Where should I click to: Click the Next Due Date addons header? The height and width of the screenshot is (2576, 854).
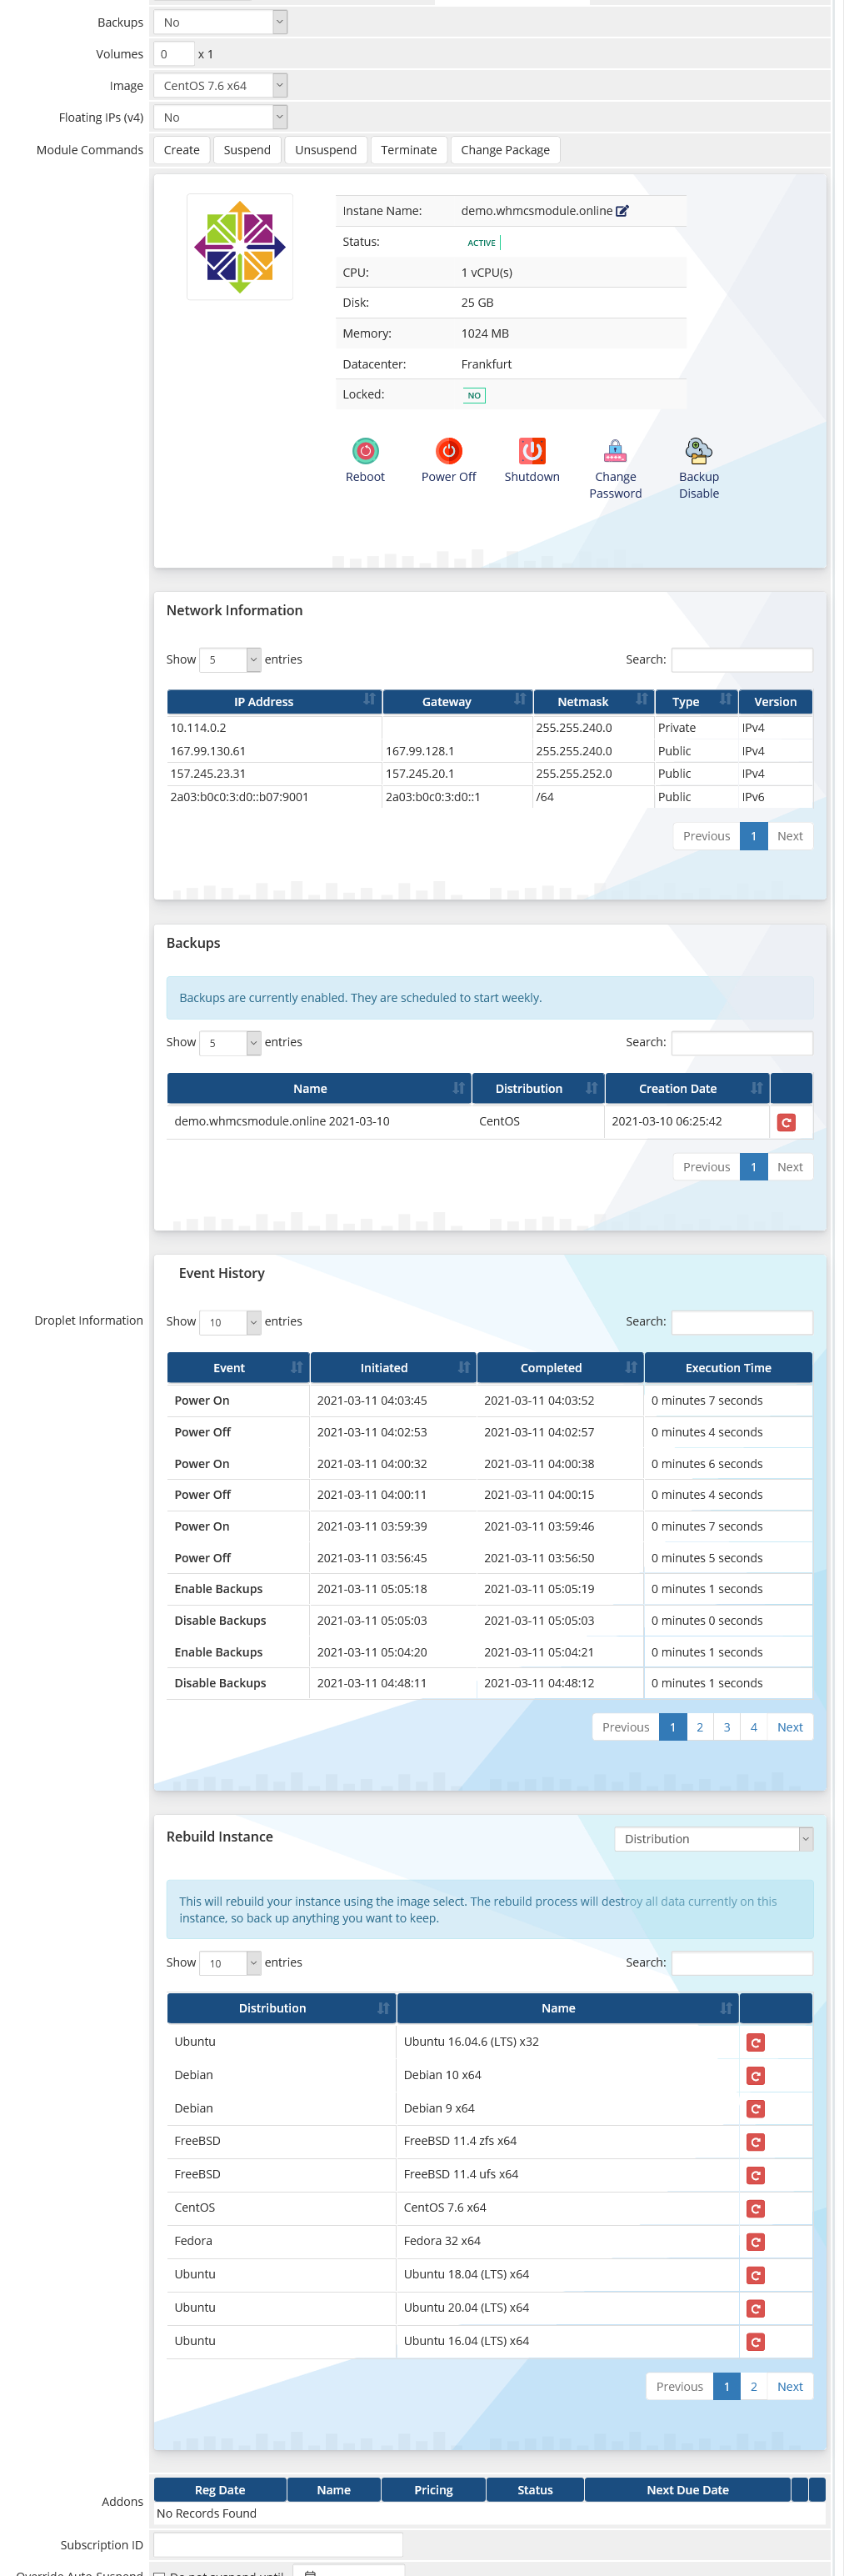tap(688, 2489)
